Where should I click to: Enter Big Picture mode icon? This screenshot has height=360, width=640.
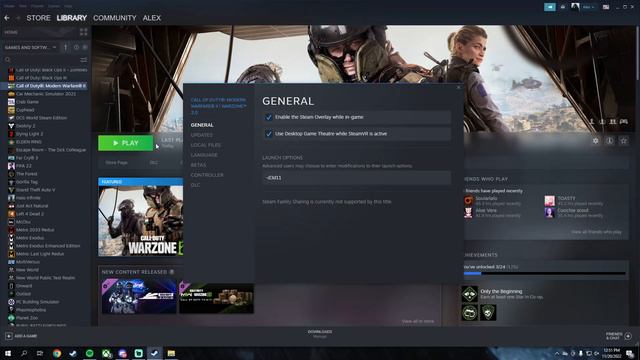(x=606, y=7)
